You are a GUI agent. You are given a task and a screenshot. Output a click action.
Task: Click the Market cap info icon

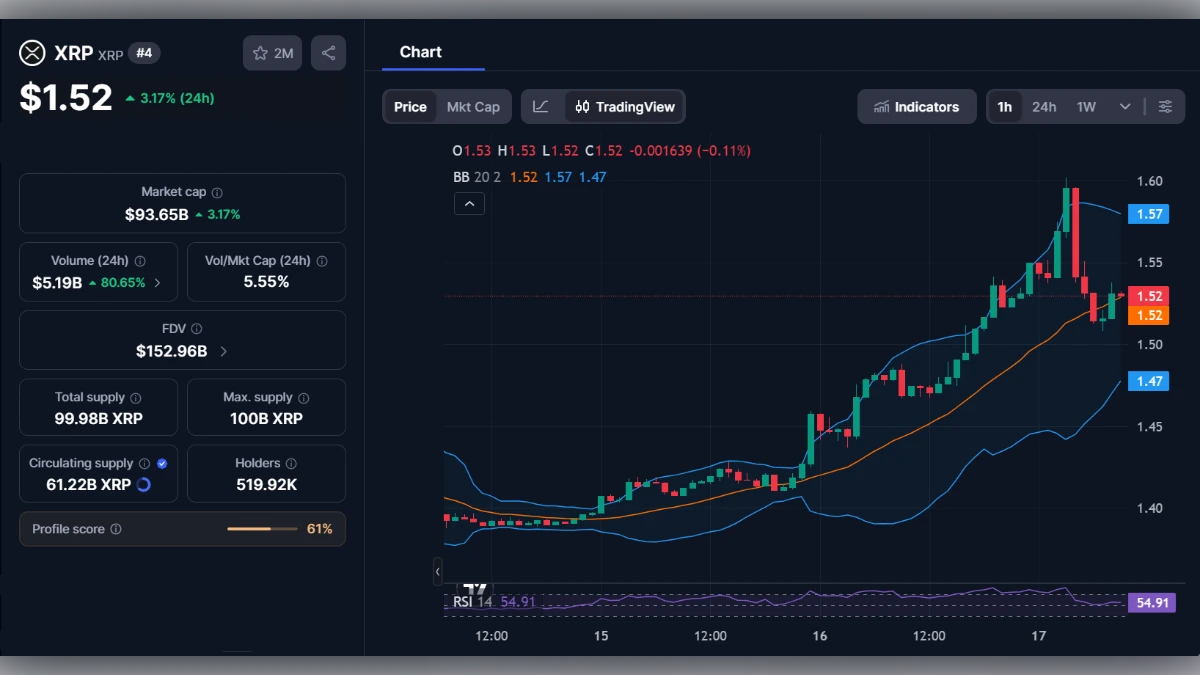216,192
